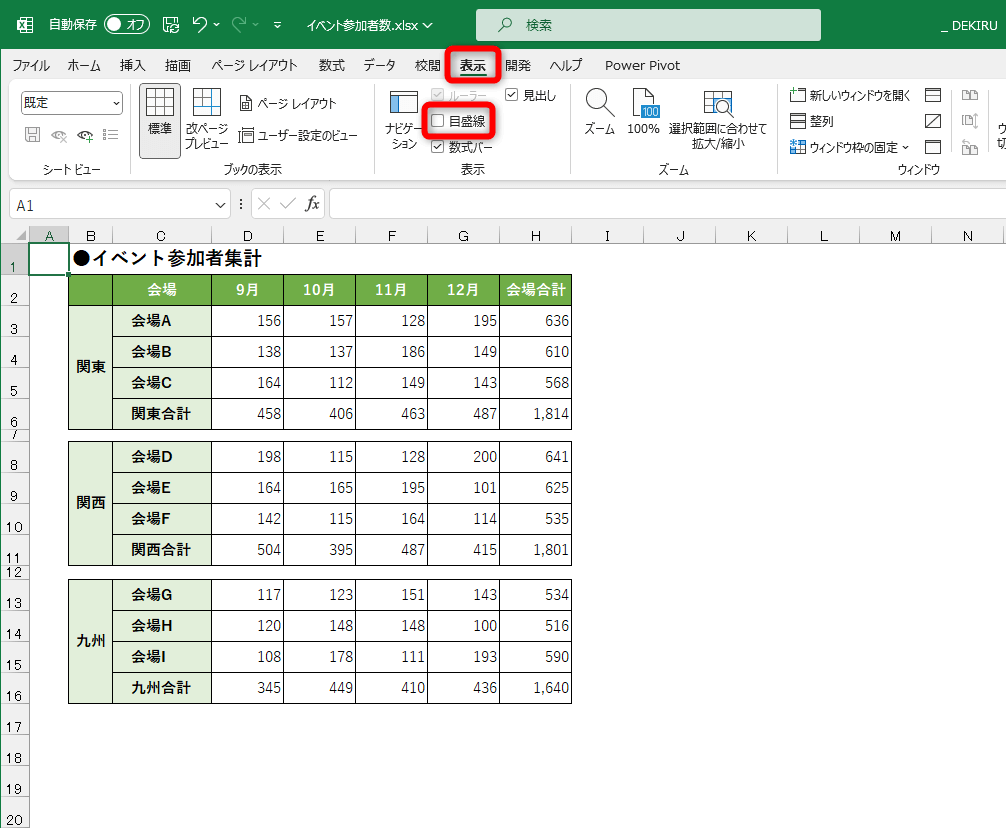Expand the sheet view 既定 dropdown
Image resolution: width=1006 pixels, height=828 pixels.
115,103
